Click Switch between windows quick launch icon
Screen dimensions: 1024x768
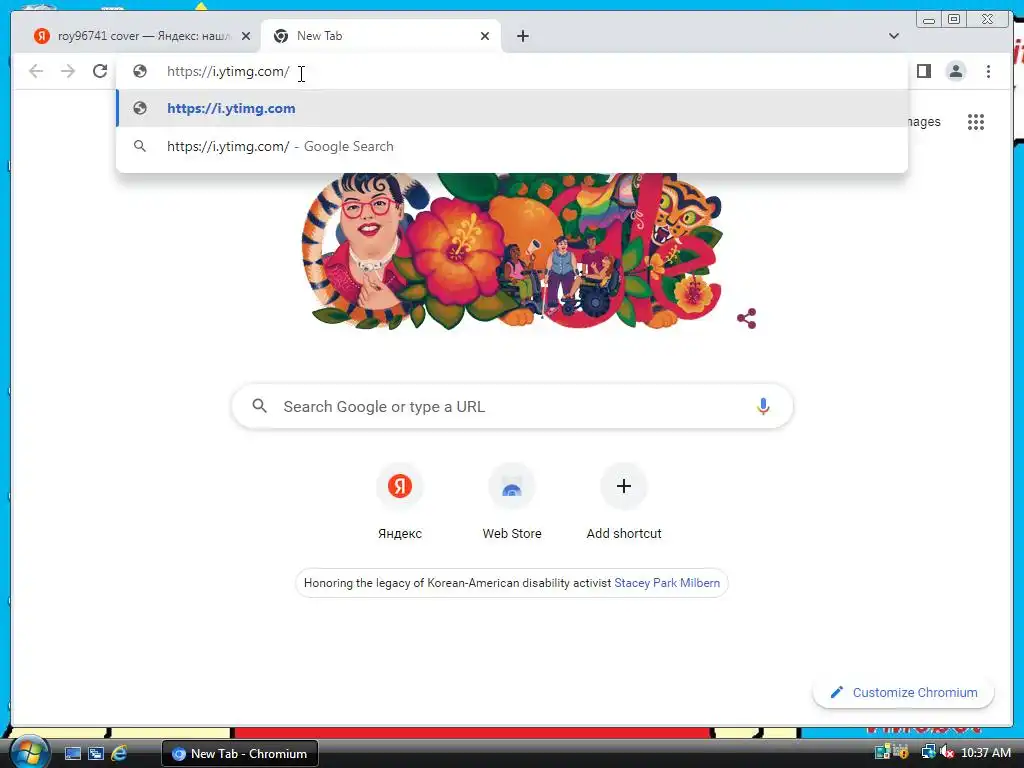(x=96, y=753)
